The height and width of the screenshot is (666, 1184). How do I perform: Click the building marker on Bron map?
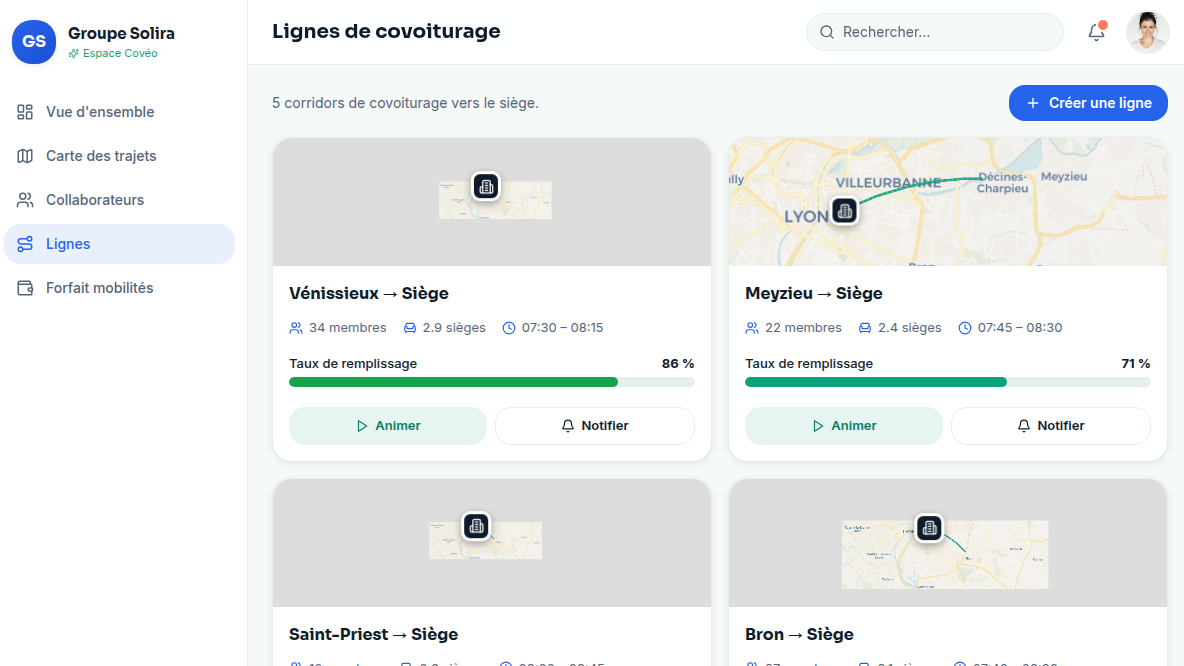[930, 528]
